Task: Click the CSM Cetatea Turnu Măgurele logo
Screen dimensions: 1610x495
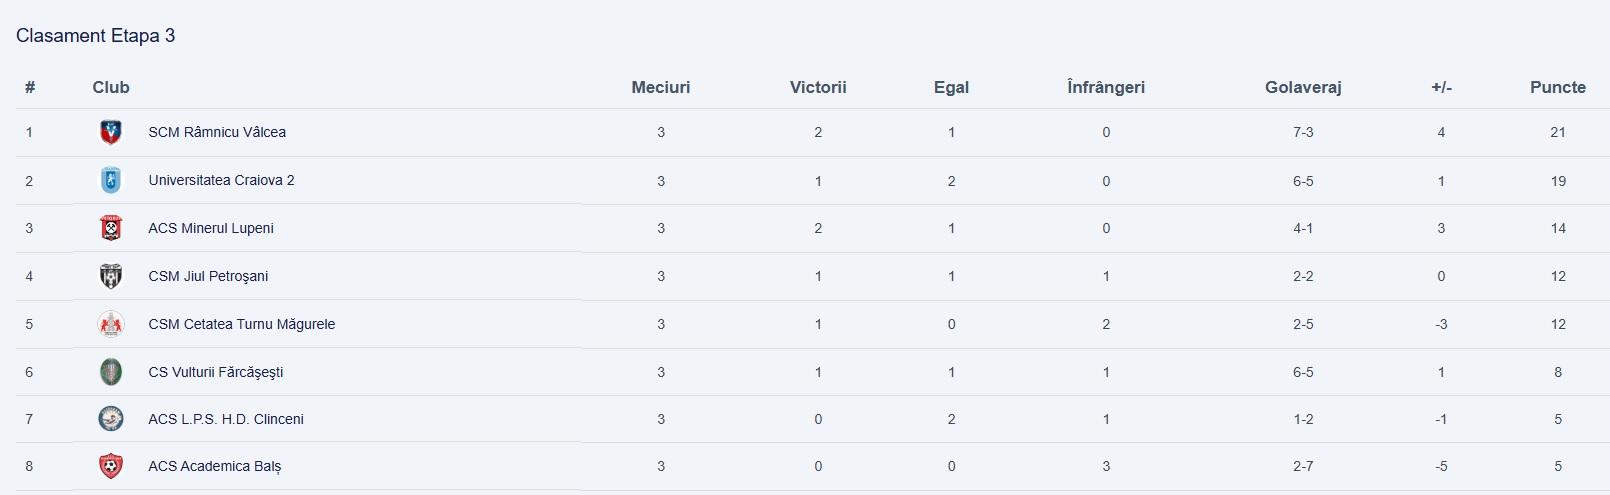Action: (111, 324)
